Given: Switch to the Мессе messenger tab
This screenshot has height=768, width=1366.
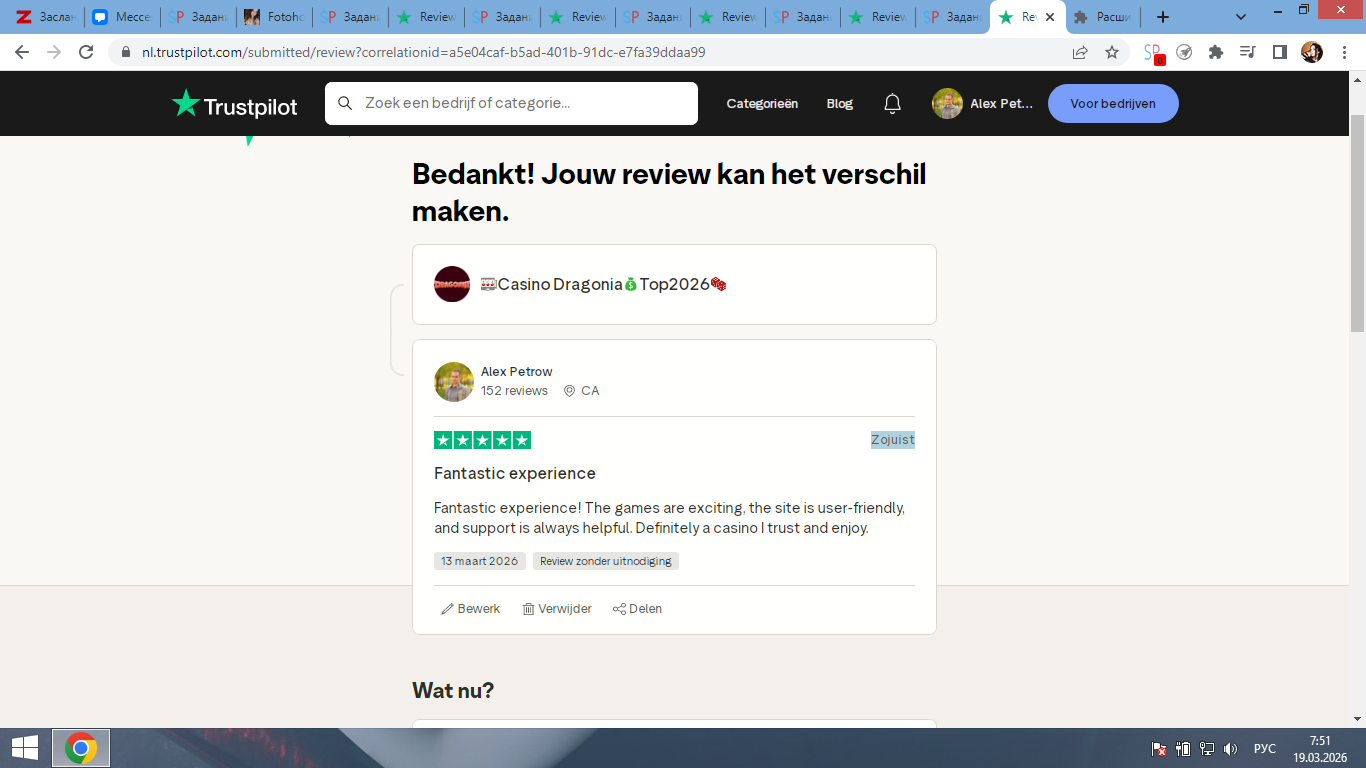Looking at the screenshot, I should pyautogui.click(x=122, y=17).
